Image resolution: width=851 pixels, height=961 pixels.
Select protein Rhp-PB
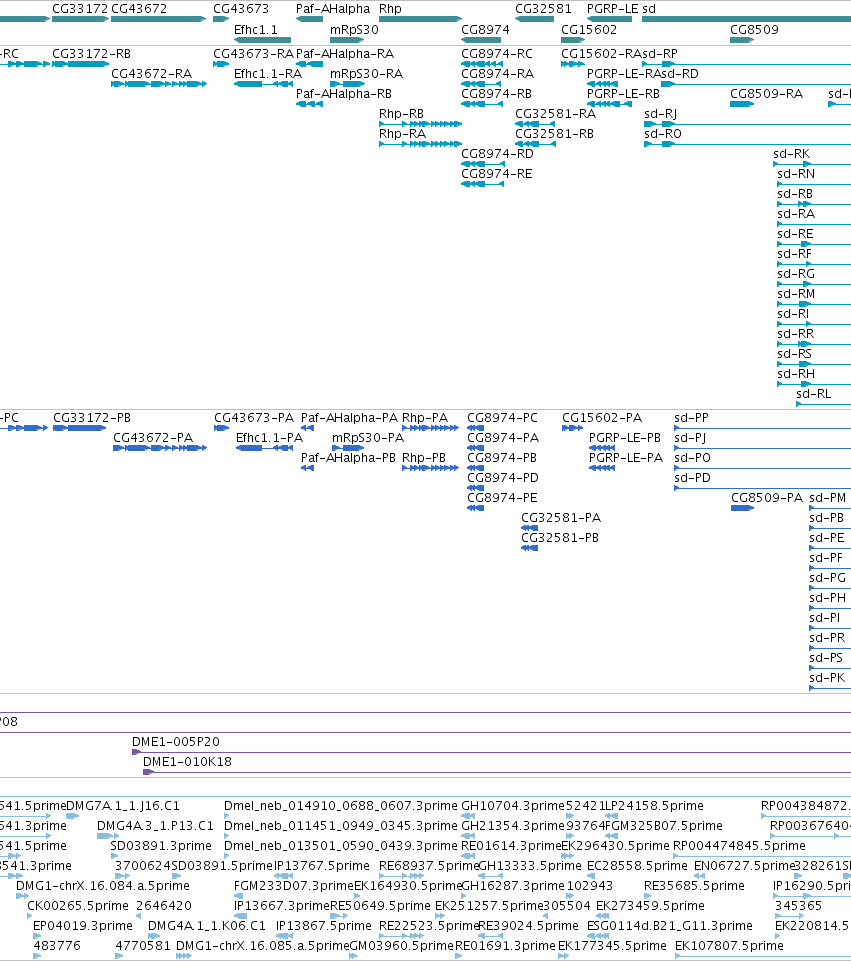[x=424, y=458]
